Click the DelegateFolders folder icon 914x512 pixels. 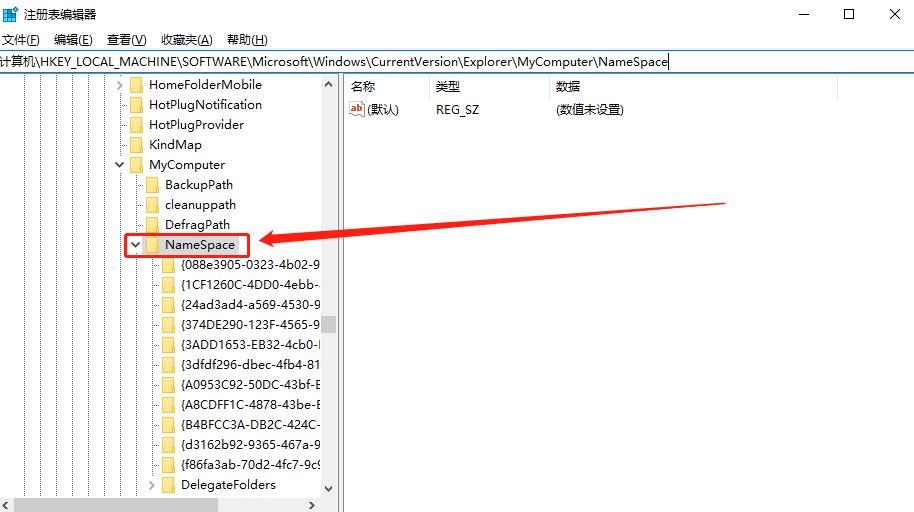[168, 485]
